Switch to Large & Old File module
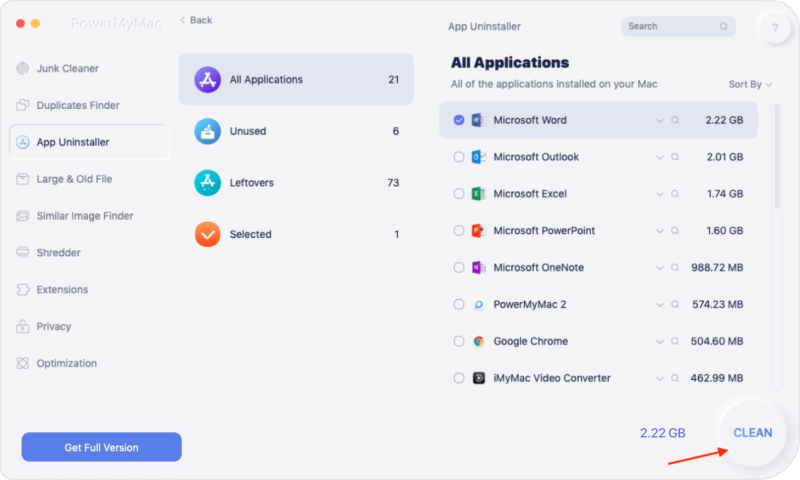 pyautogui.click(x=89, y=179)
